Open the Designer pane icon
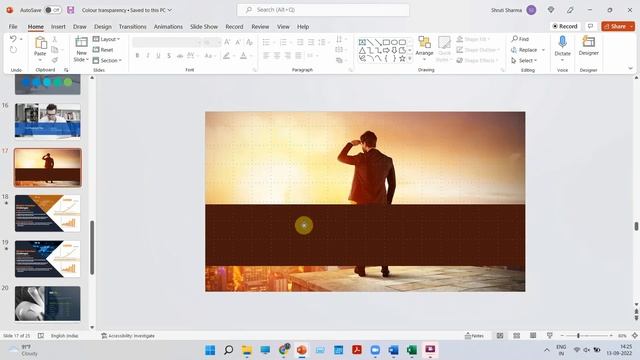Viewport: 640px width, 360px height. tap(589, 42)
